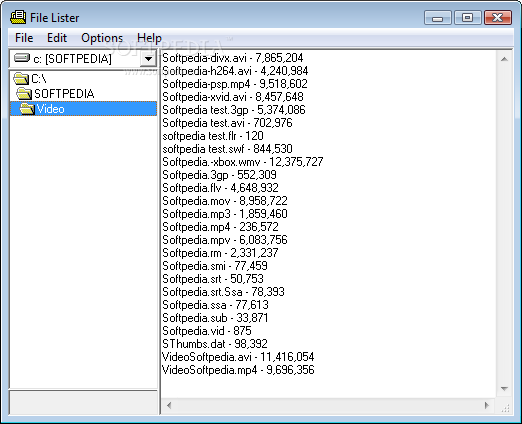Click the vertical scrollbar down arrow
Screen dimensions: 522x424
[504, 389]
